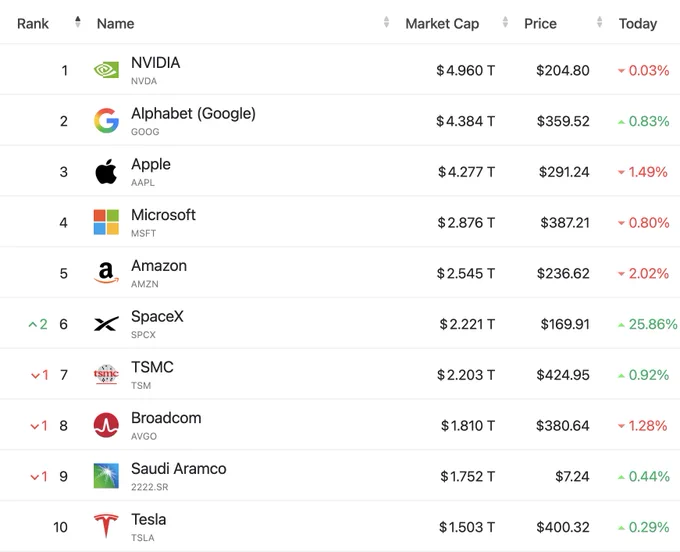The height and width of the screenshot is (552, 680).
Task: Click the Alphabet Google logo icon
Action: [x=106, y=121]
